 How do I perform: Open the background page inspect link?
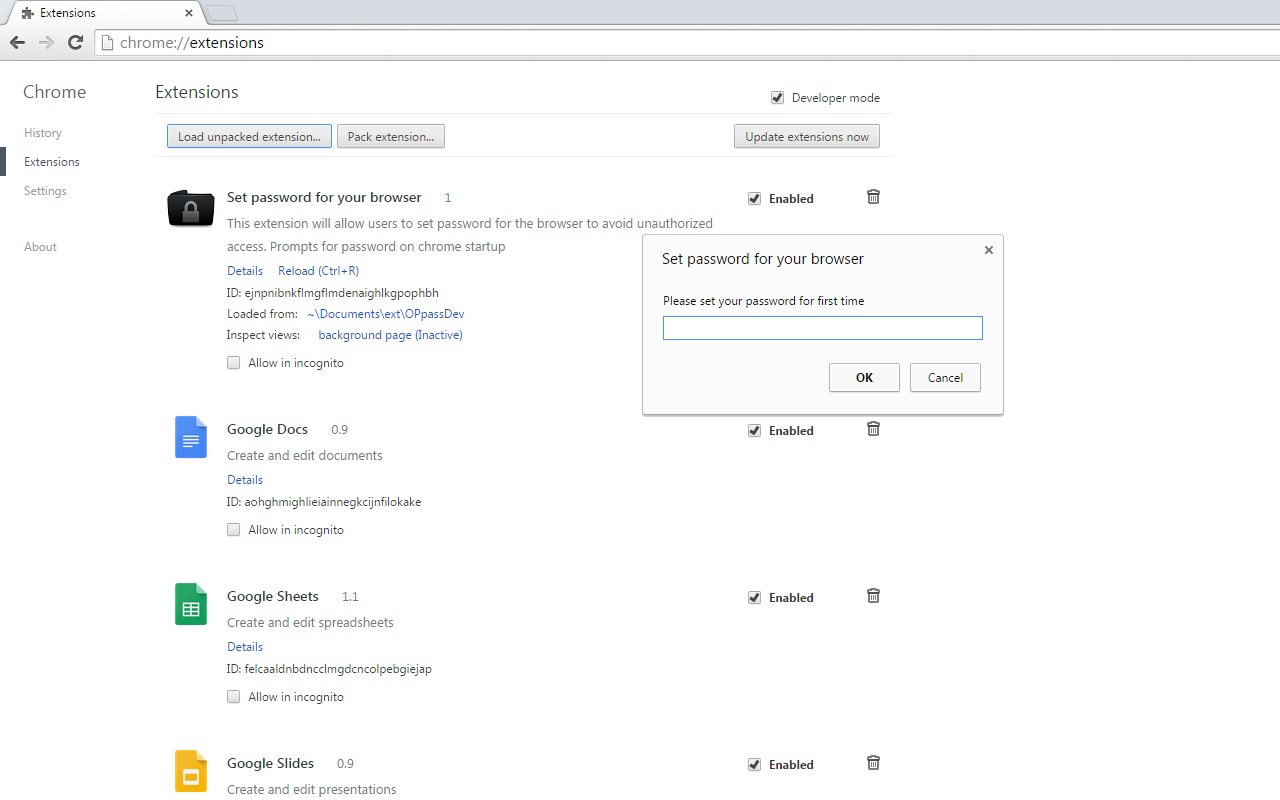[x=390, y=334]
